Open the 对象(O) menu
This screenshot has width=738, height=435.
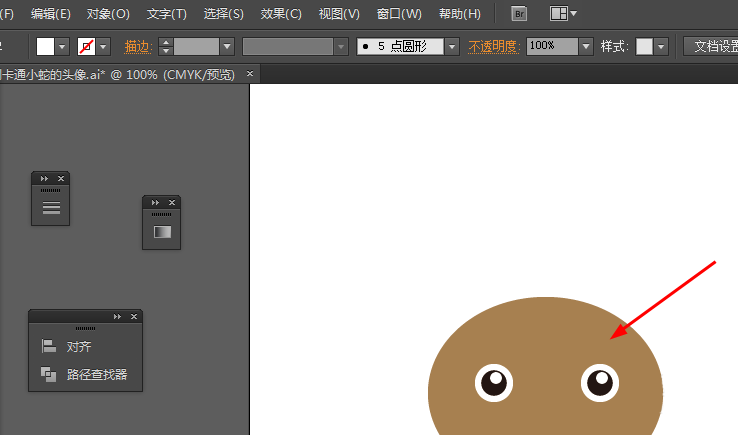pyautogui.click(x=108, y=14)
